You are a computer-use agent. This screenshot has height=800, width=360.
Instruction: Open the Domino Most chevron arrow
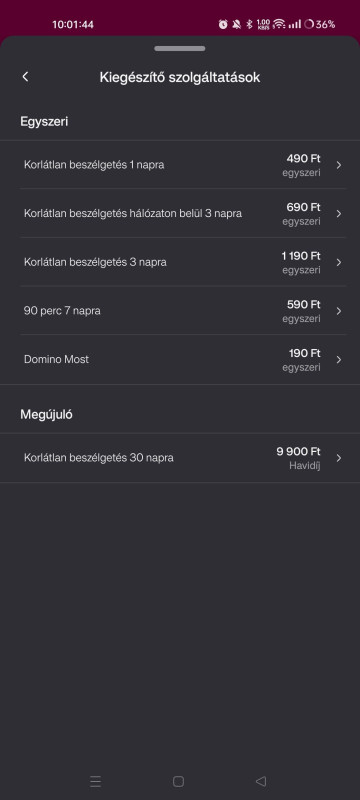coord(339,359)
